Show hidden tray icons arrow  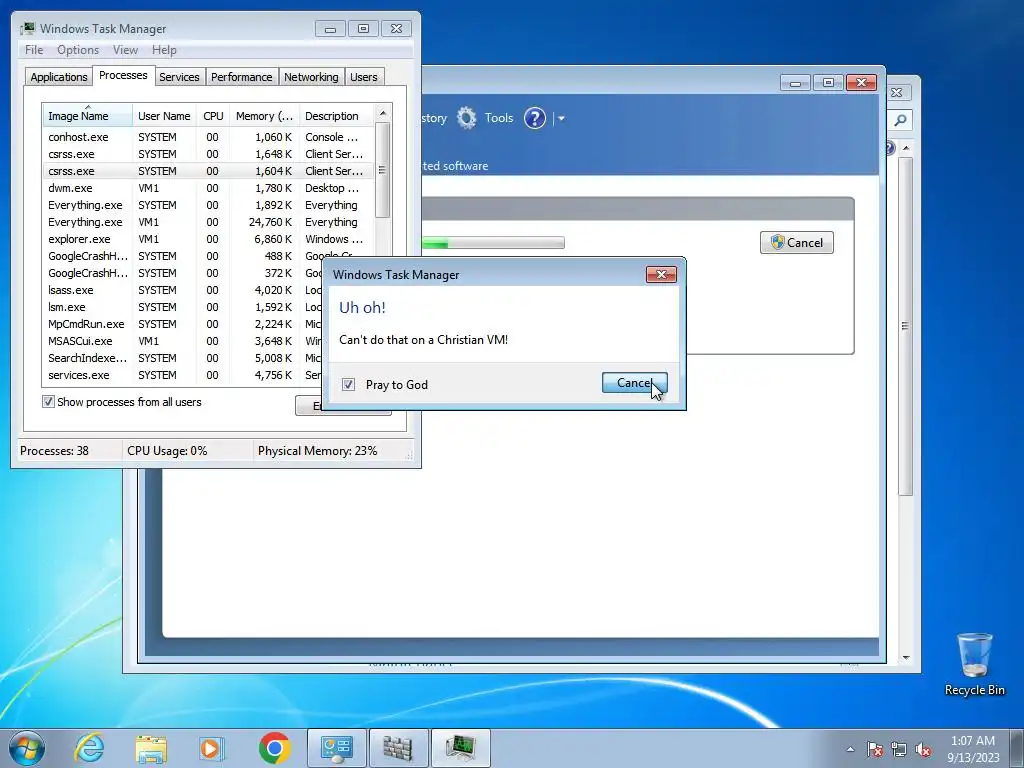click(850, 749)
